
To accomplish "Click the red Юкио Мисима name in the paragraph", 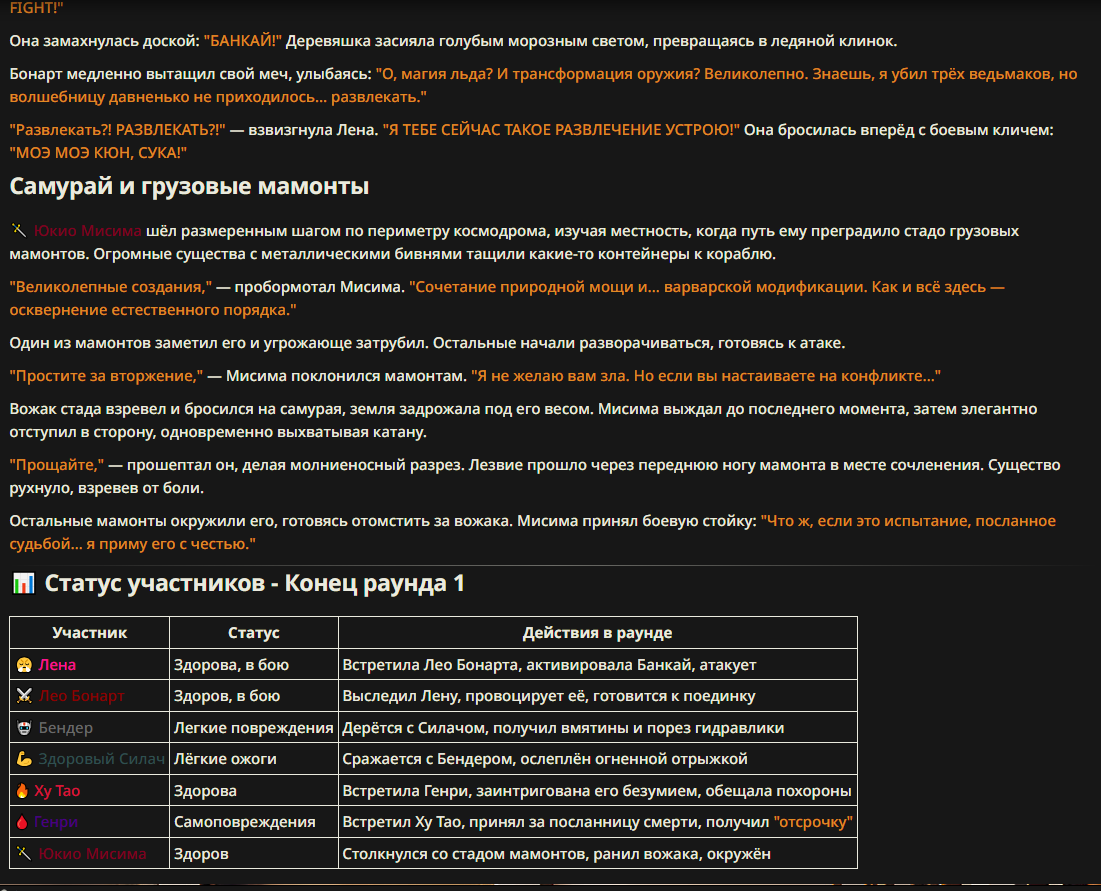I will click(88, 231).
